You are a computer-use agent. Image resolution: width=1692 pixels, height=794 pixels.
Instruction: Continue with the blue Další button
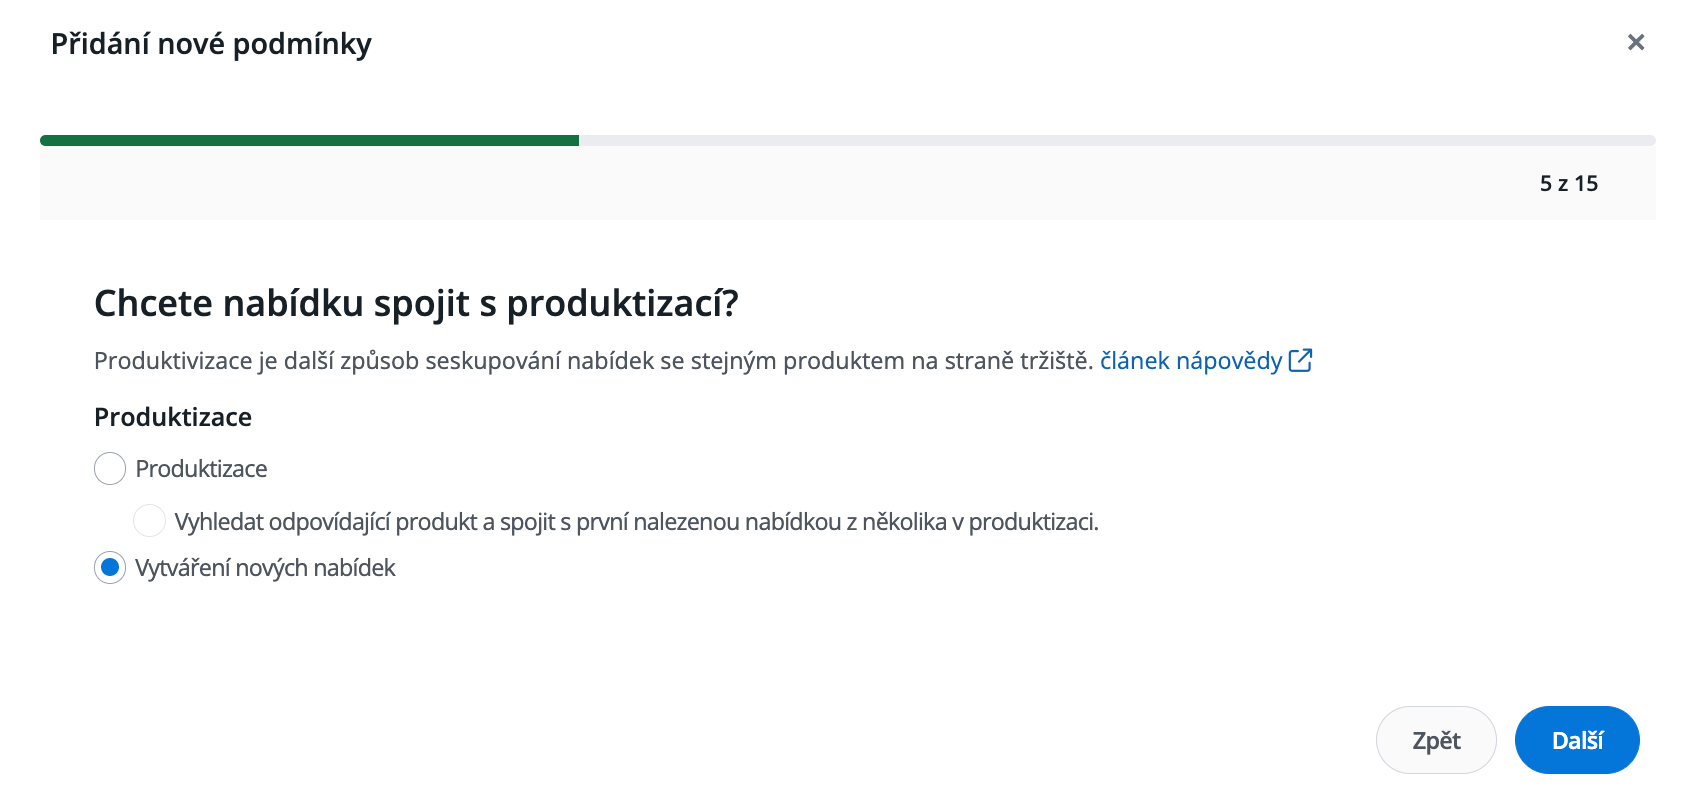coord(1577,740)
